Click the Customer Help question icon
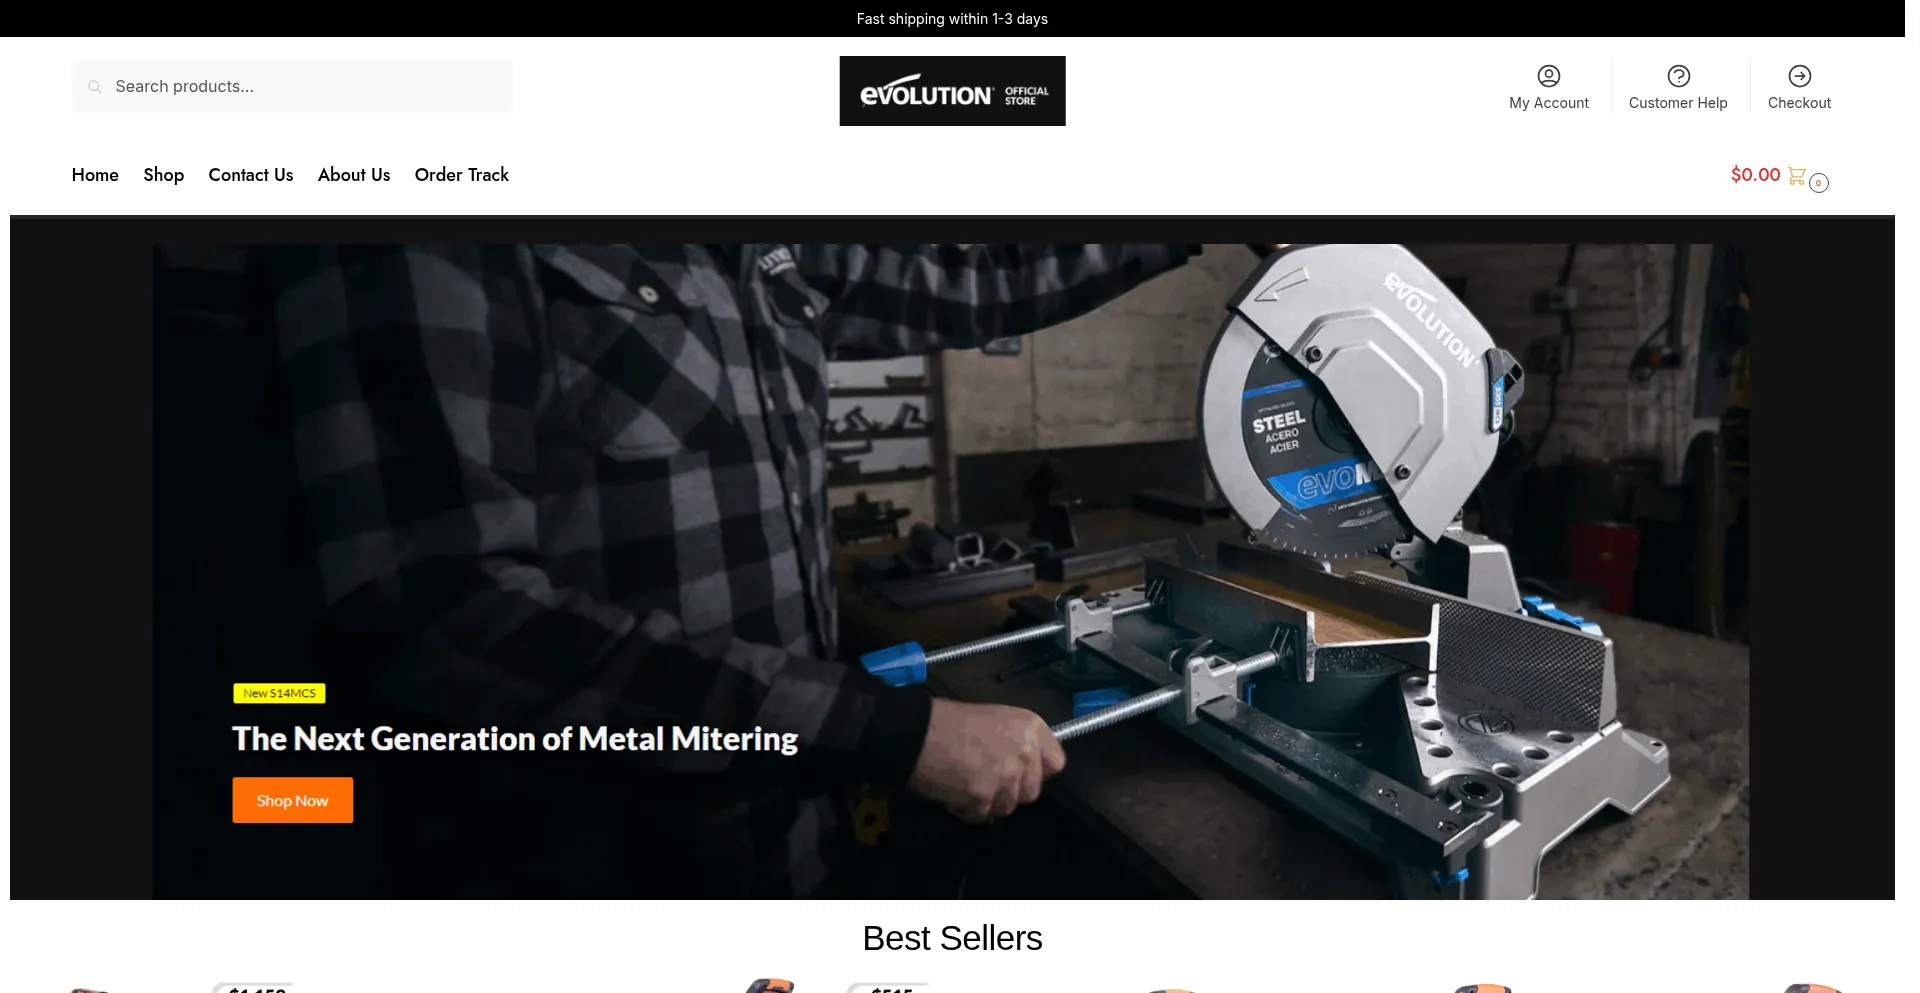Screen dimensions: 1920x993 pos(1679,76)
